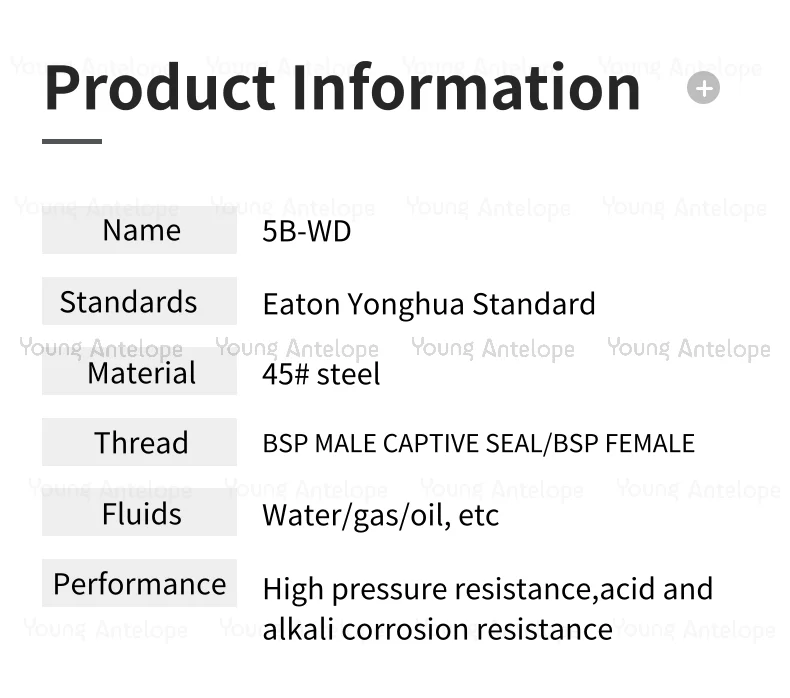The width and height of the screenshot is (790, 698).
Task: Click the Product Information heading
Action: click(342, 87)
